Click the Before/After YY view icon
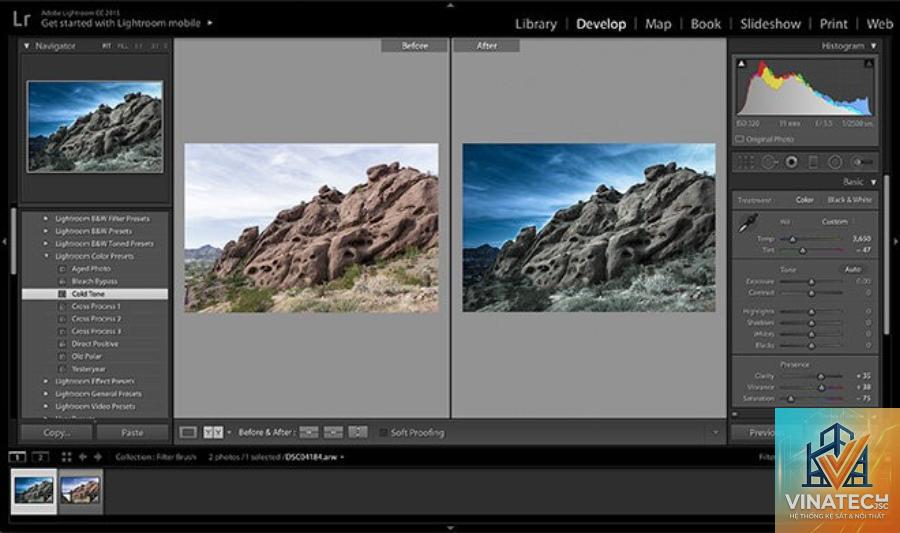Screen dimensions: 900x533 [x=213, y=432]
